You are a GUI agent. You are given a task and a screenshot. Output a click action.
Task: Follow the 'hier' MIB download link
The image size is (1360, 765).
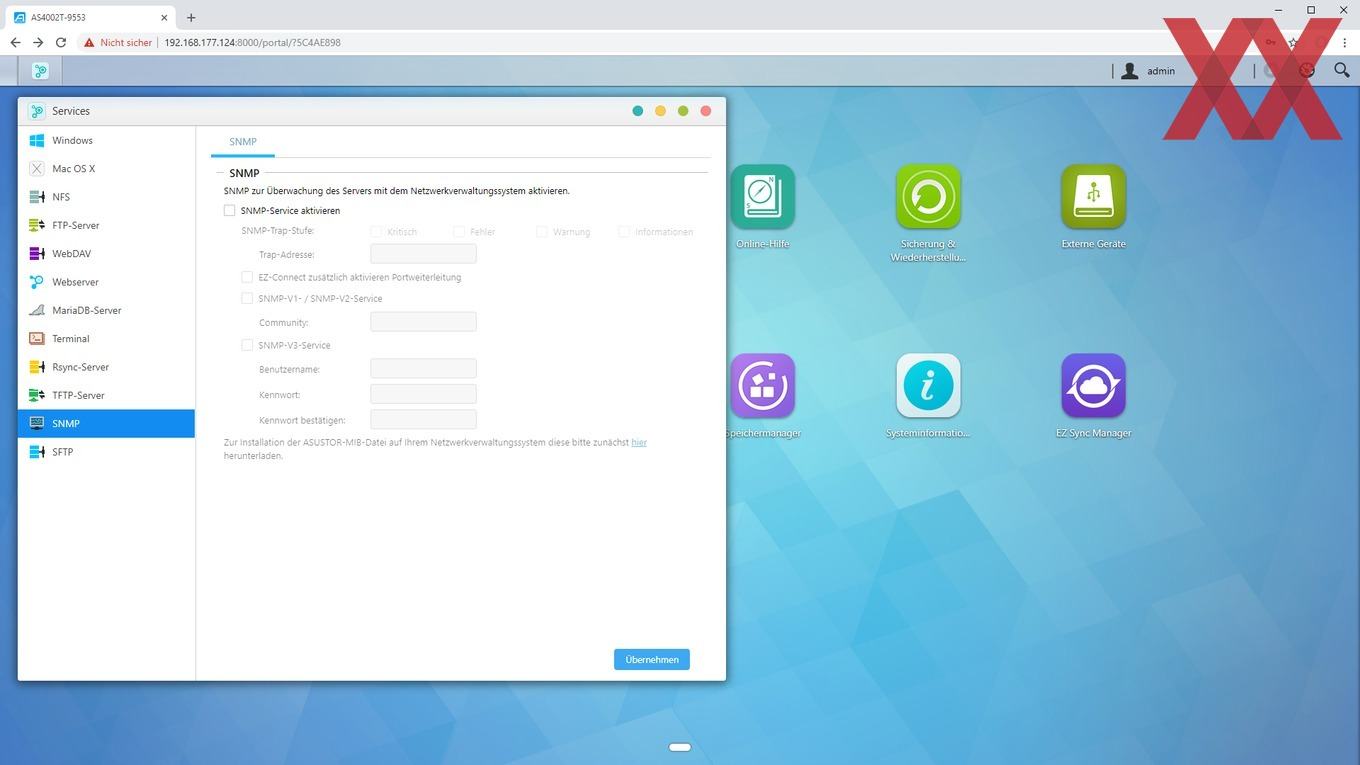639,442
